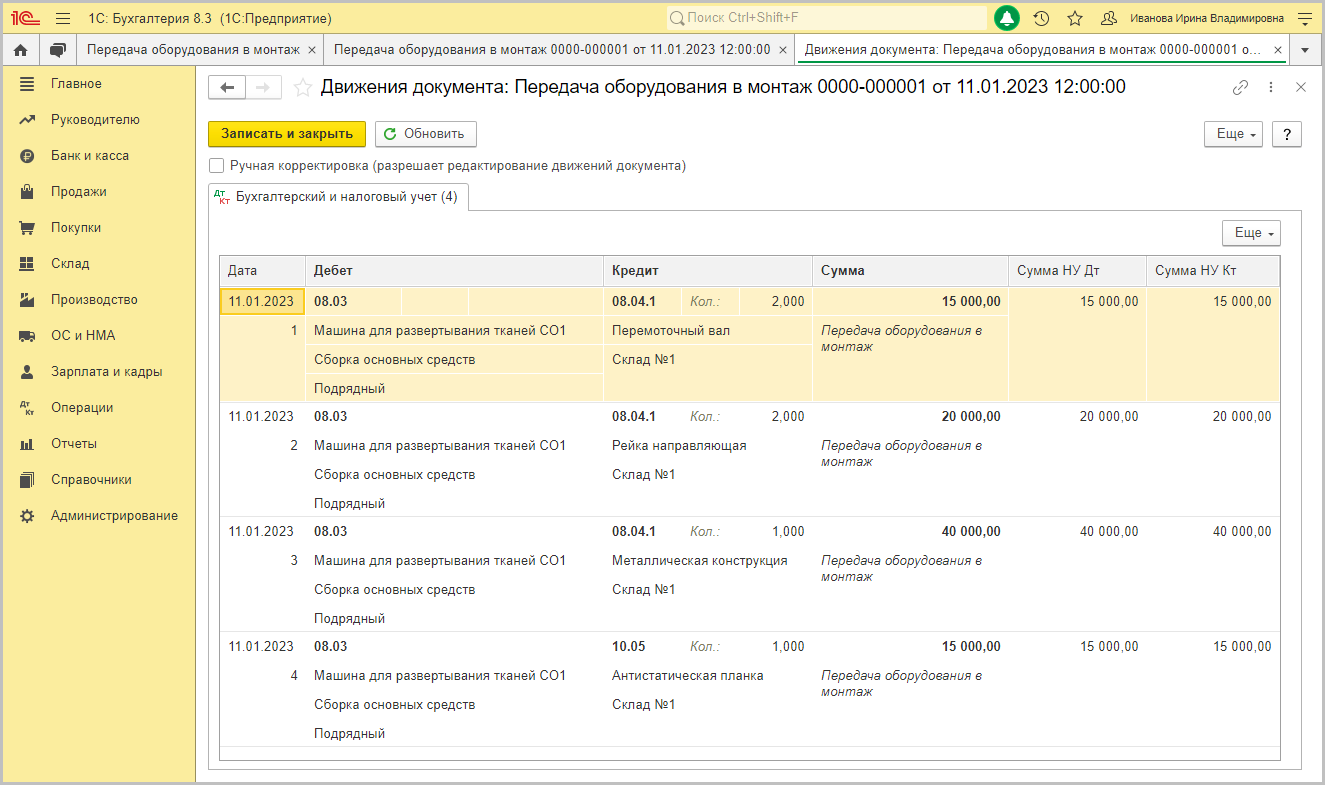1325x785 pixels.
Task: Click the Сумма column header
Action: tap(910, 271)
